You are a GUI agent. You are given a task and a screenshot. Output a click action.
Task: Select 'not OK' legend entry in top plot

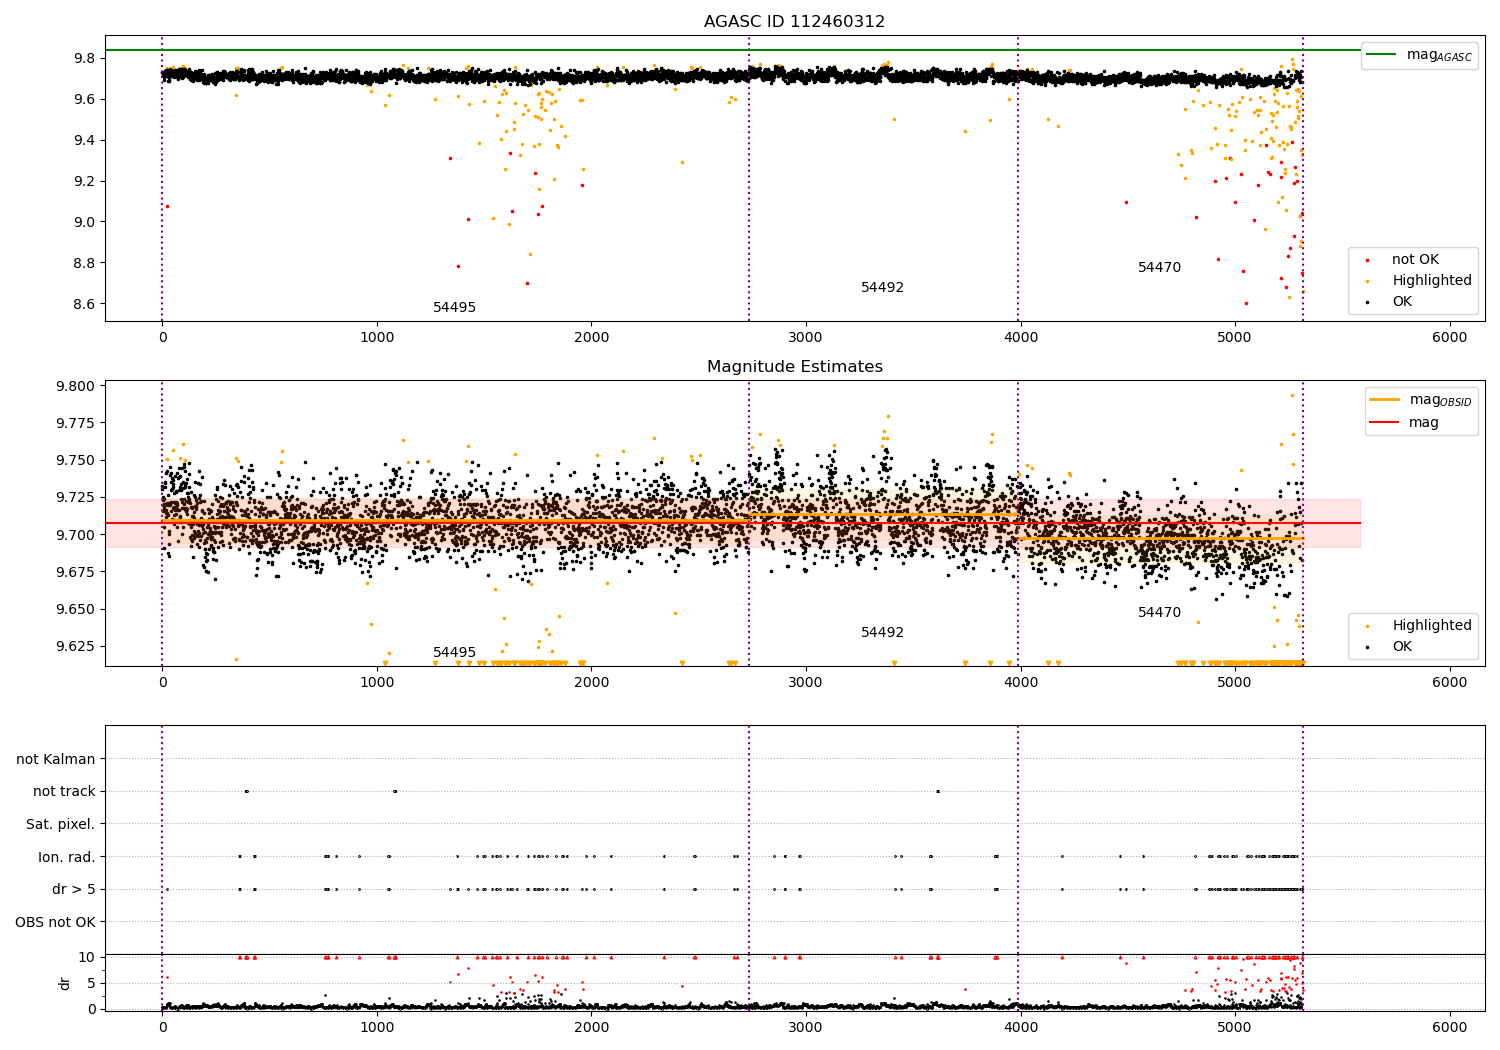tap(1415, 260)
